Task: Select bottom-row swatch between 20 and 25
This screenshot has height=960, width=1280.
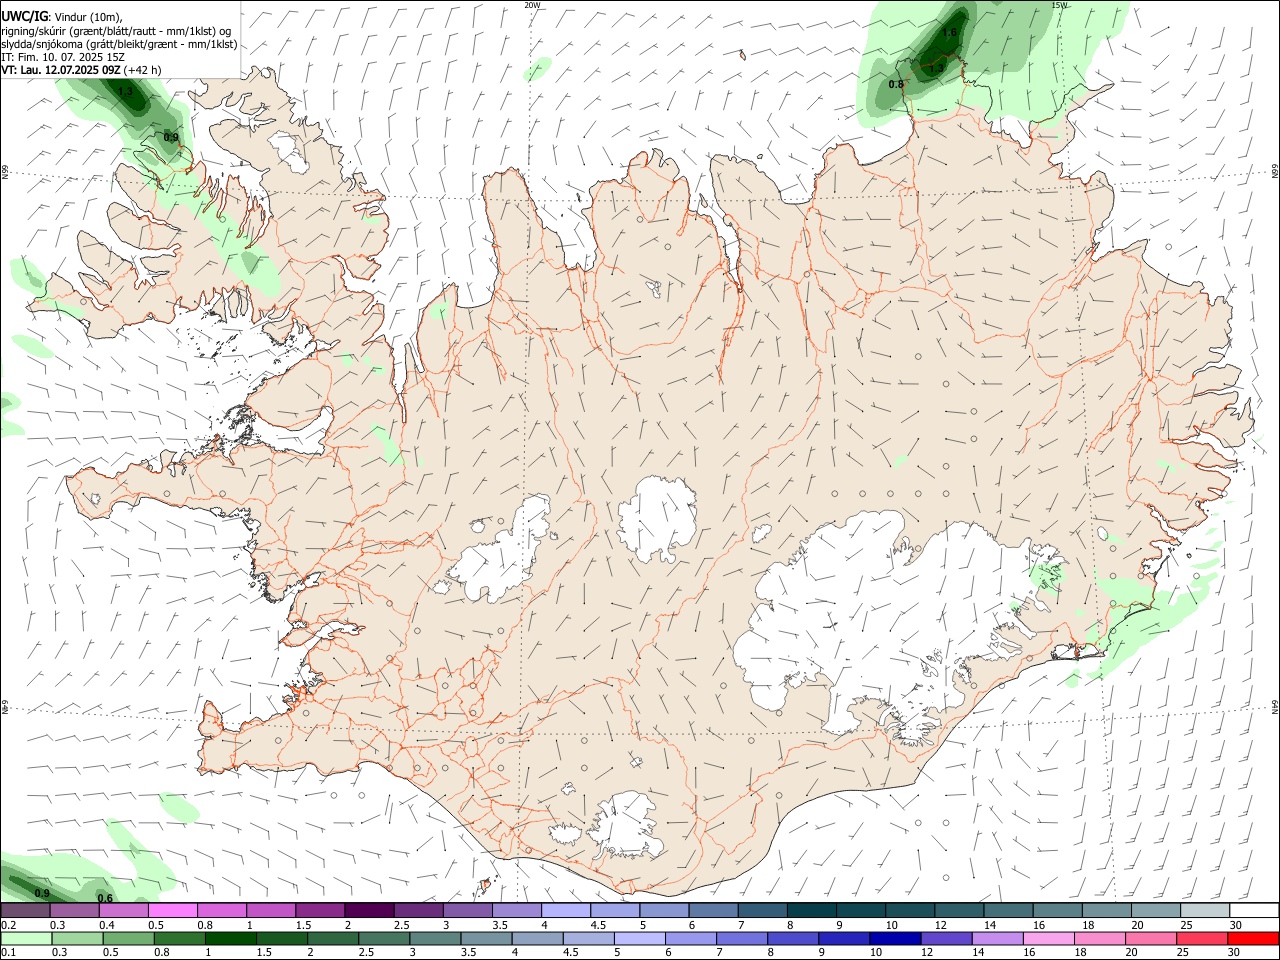Action: [1153, 938]
